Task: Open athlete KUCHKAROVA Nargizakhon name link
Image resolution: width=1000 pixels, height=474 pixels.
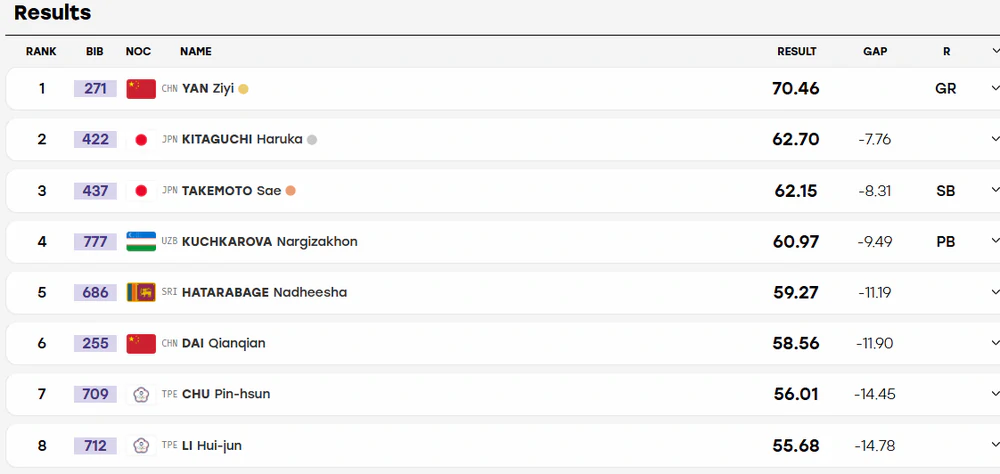Action: [270, 242]
